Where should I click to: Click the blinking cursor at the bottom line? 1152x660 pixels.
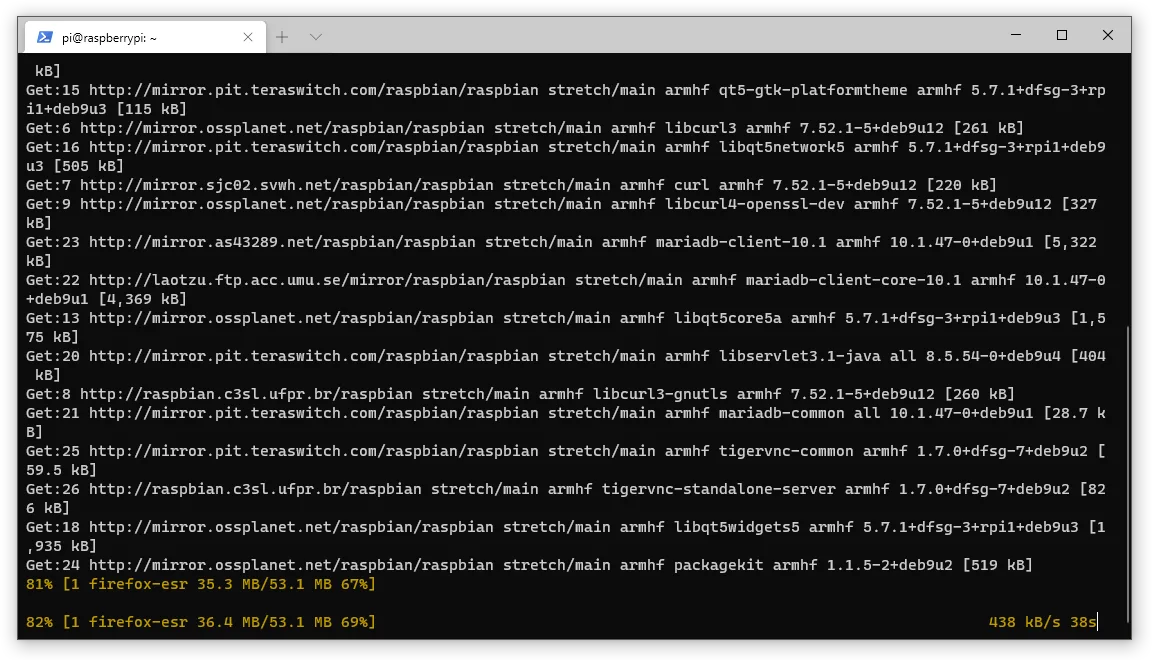point(1097,621)
